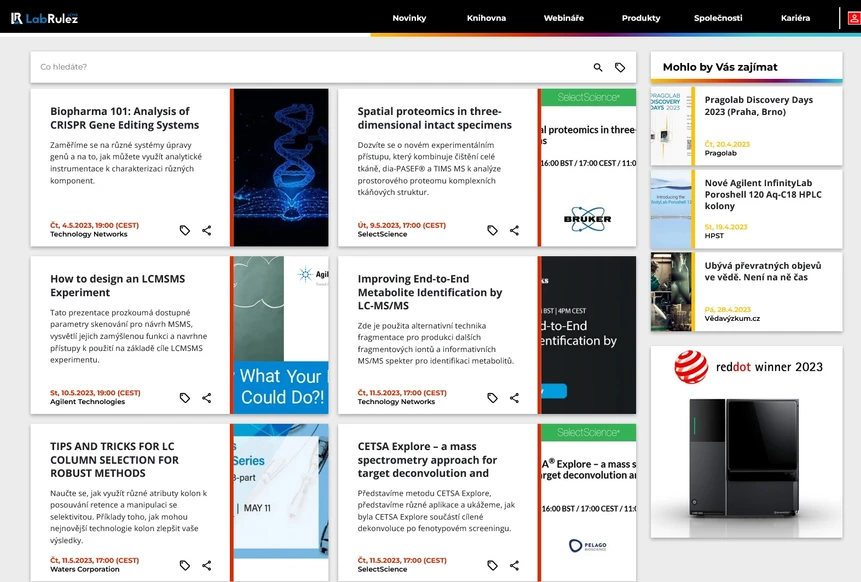861x582 pixels.
Task: Click tag icon on CETSA Explore card
Action: [493, 566]
